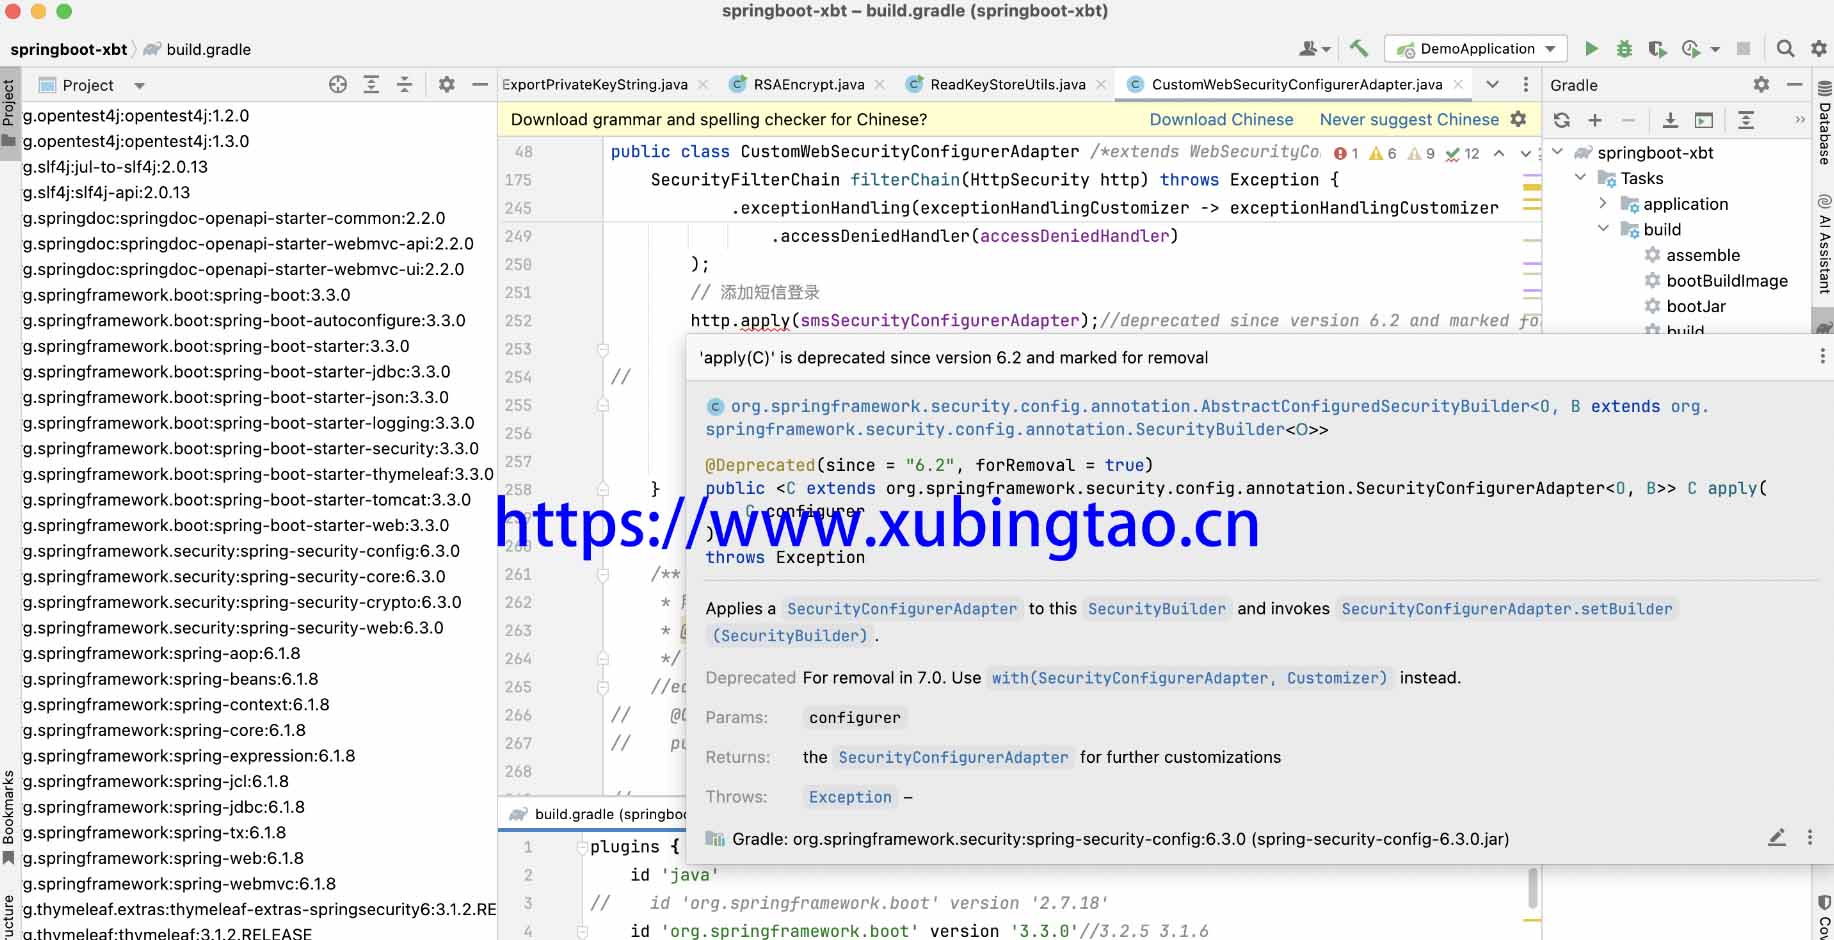
Task: Click lower editor vertical scrollbar
Action: coord(1532,889)
